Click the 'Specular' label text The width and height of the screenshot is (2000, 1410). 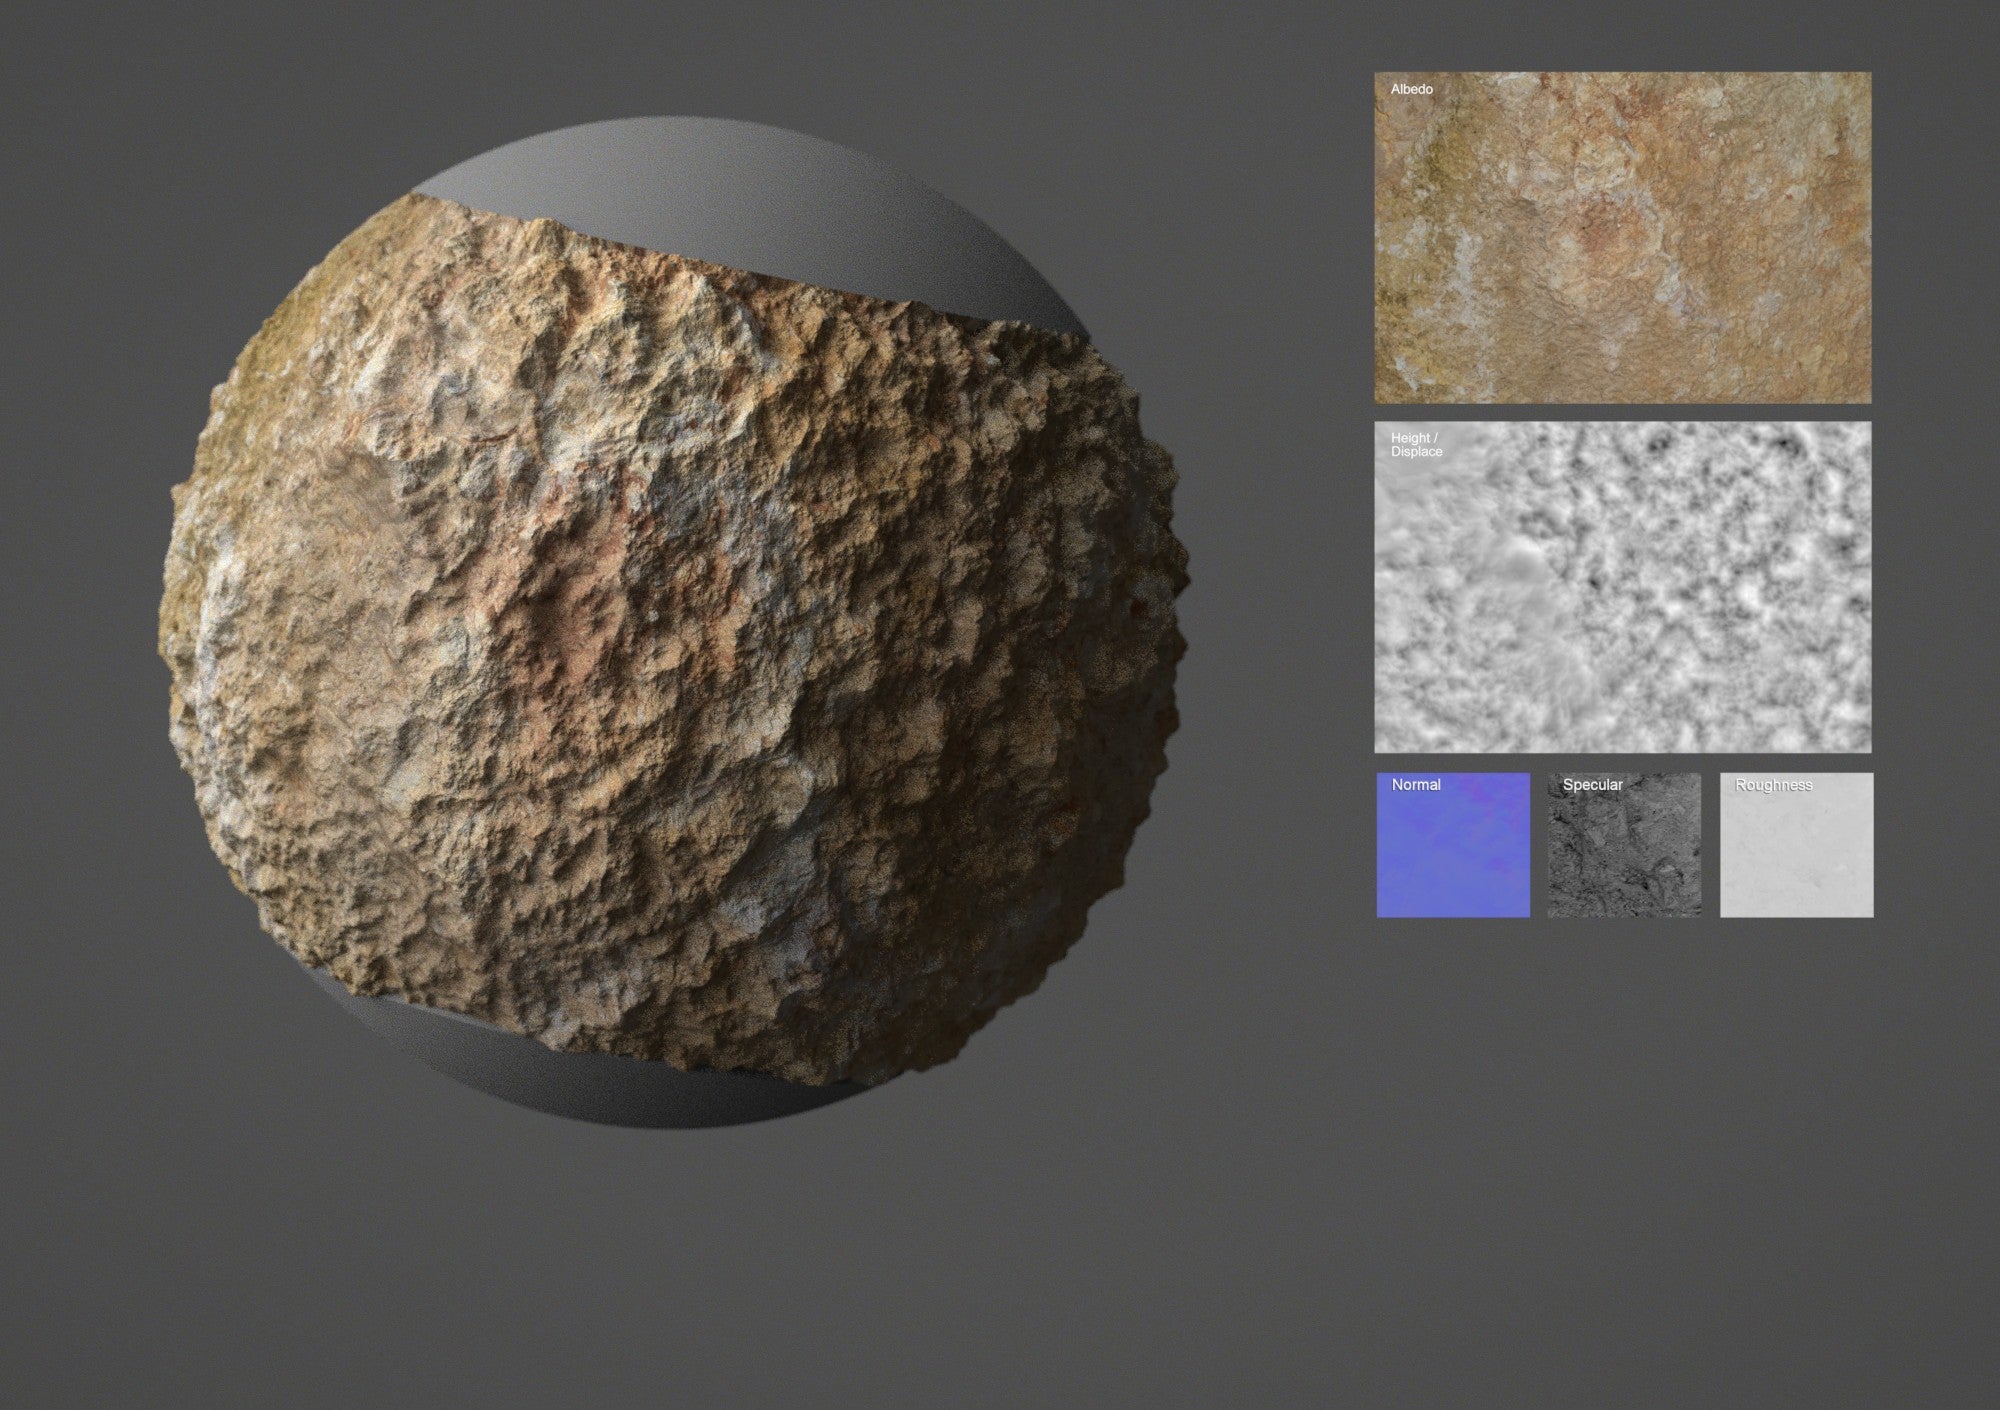[1592, 785]
